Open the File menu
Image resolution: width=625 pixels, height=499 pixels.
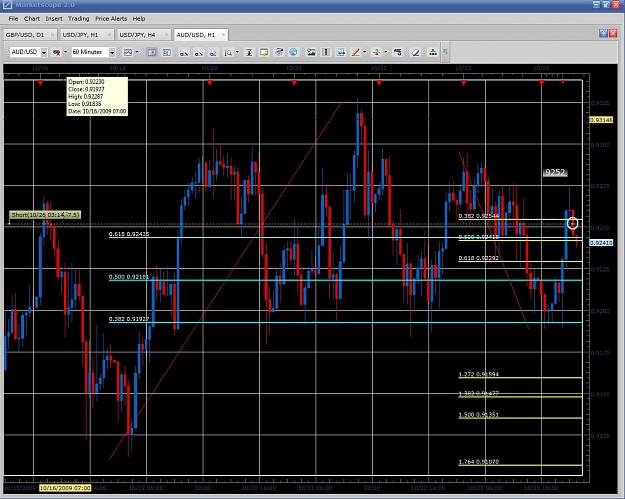(13, 19)
